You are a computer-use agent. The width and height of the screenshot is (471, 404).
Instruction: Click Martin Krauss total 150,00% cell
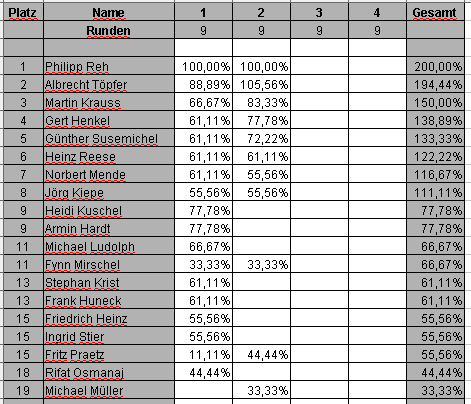point(435,102)
